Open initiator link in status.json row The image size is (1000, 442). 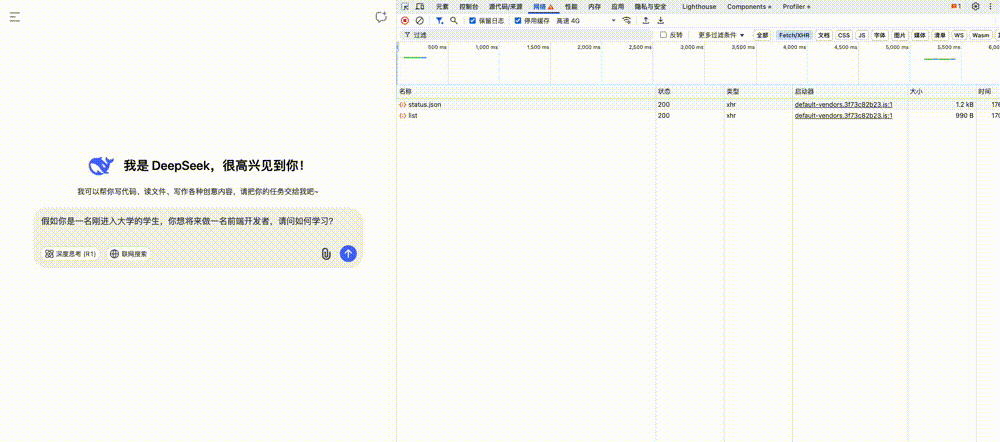843,104
